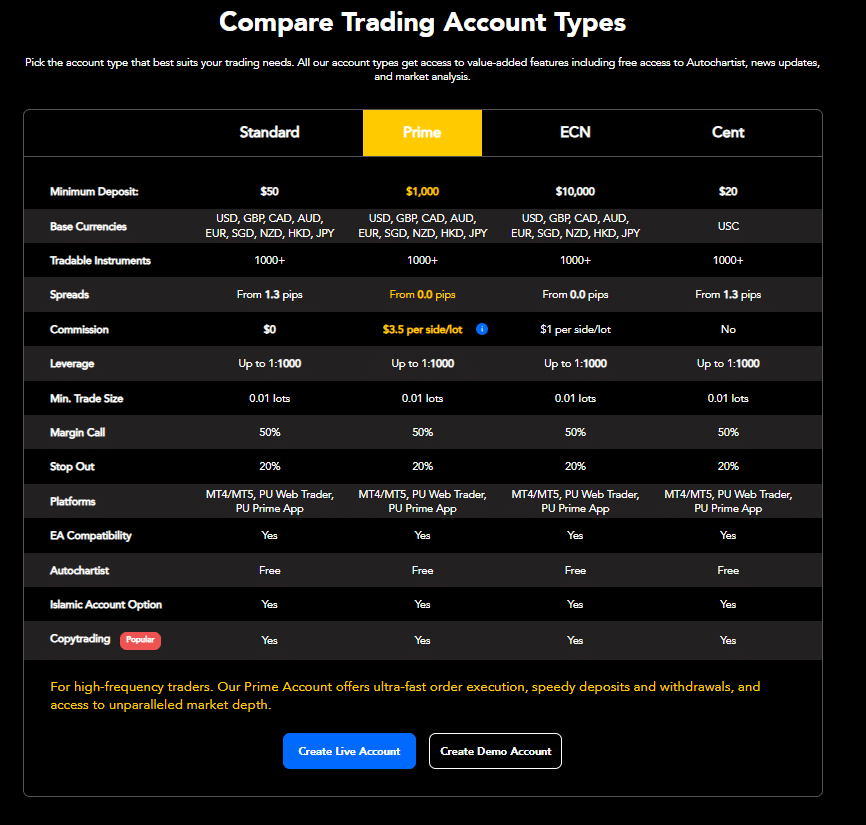Screen dimensions: 866x825
Task: Switch to the ECN account tab
Action: click(x=575, y=133)
